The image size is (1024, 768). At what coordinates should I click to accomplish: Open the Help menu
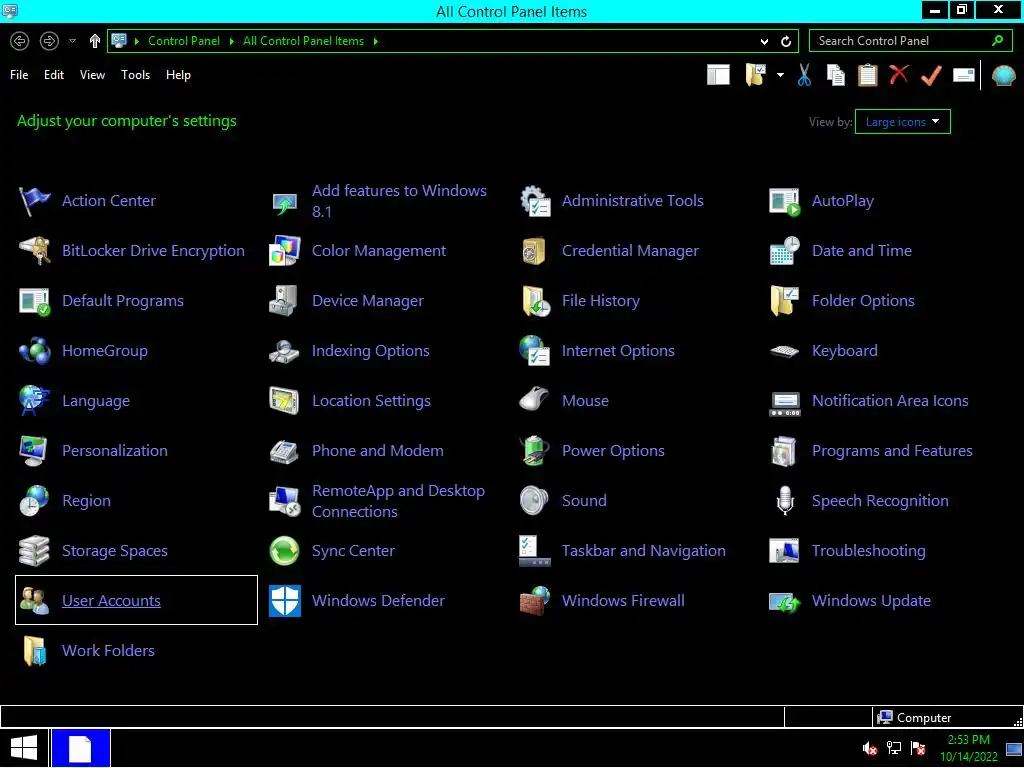point(178,75)
